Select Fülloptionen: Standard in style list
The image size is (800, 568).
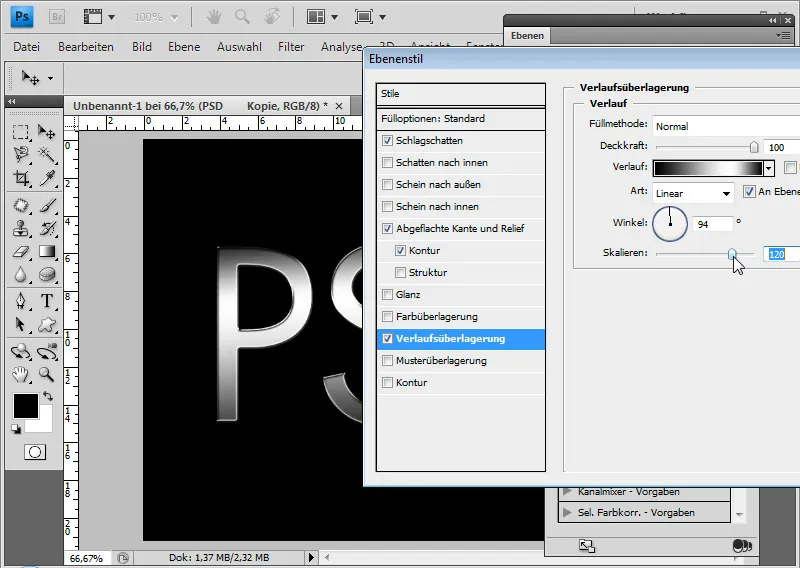[461, 118]
